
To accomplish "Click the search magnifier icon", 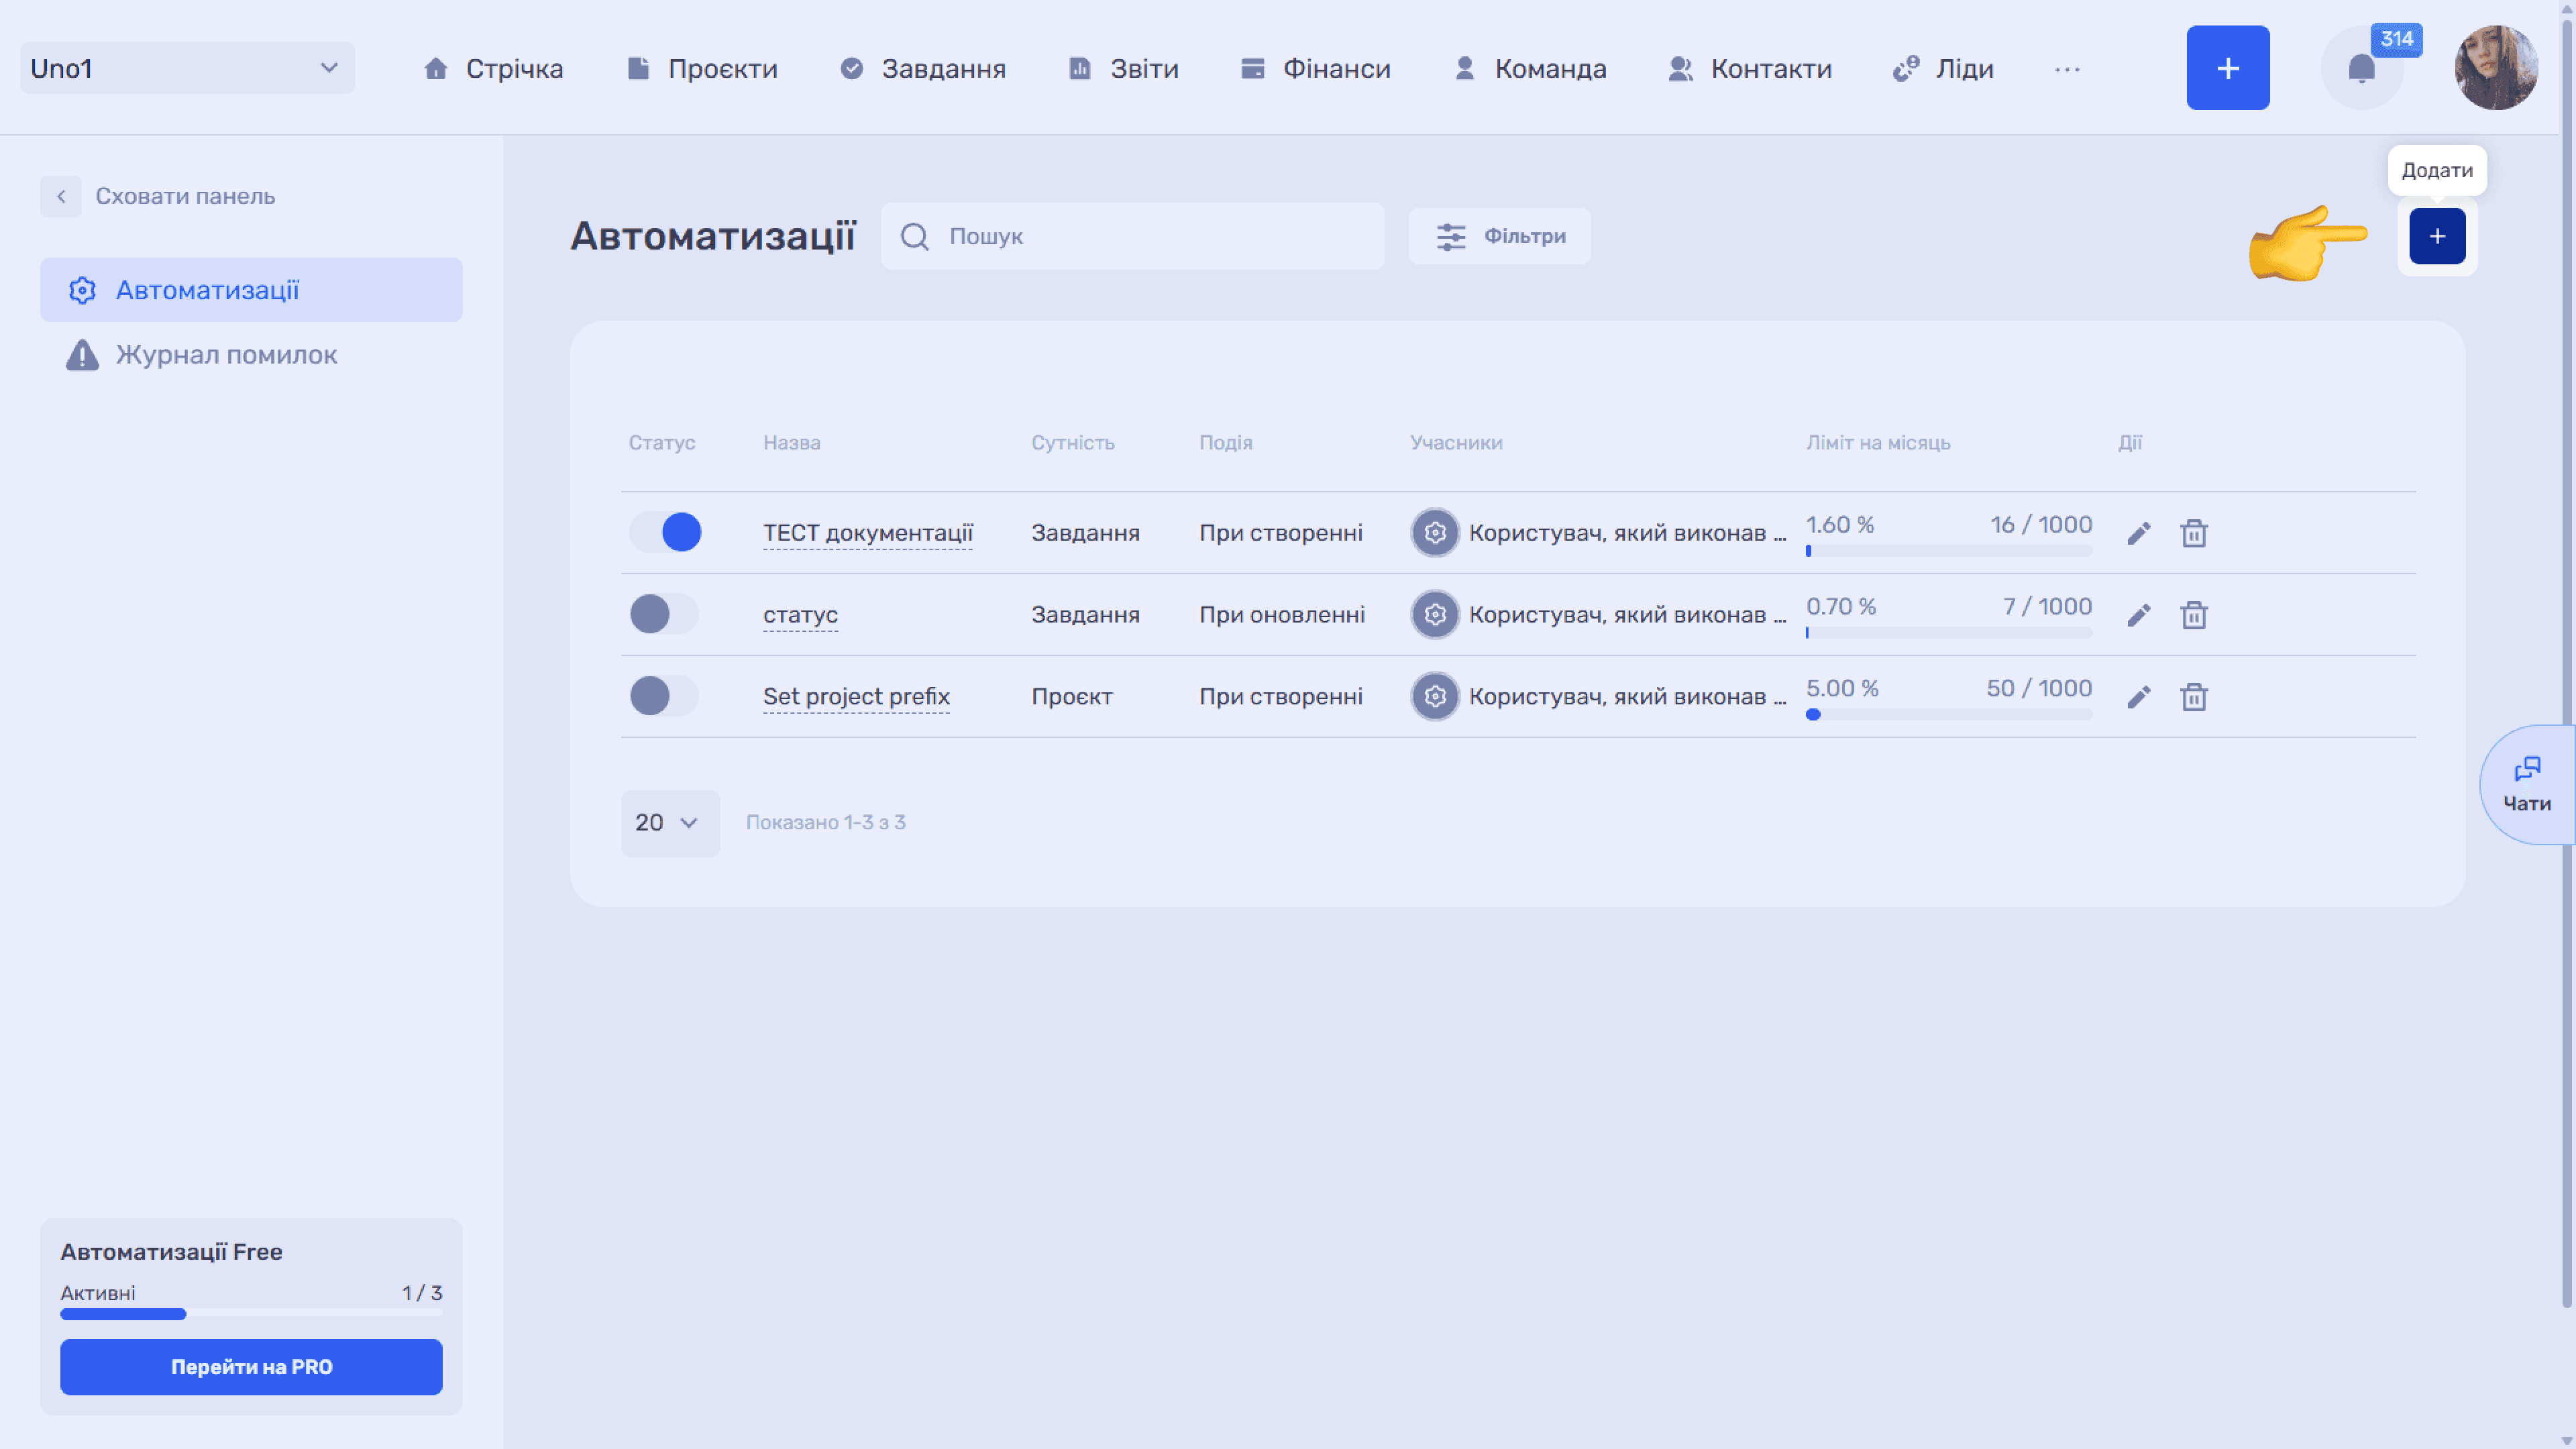I will click(x=914, y=236).
